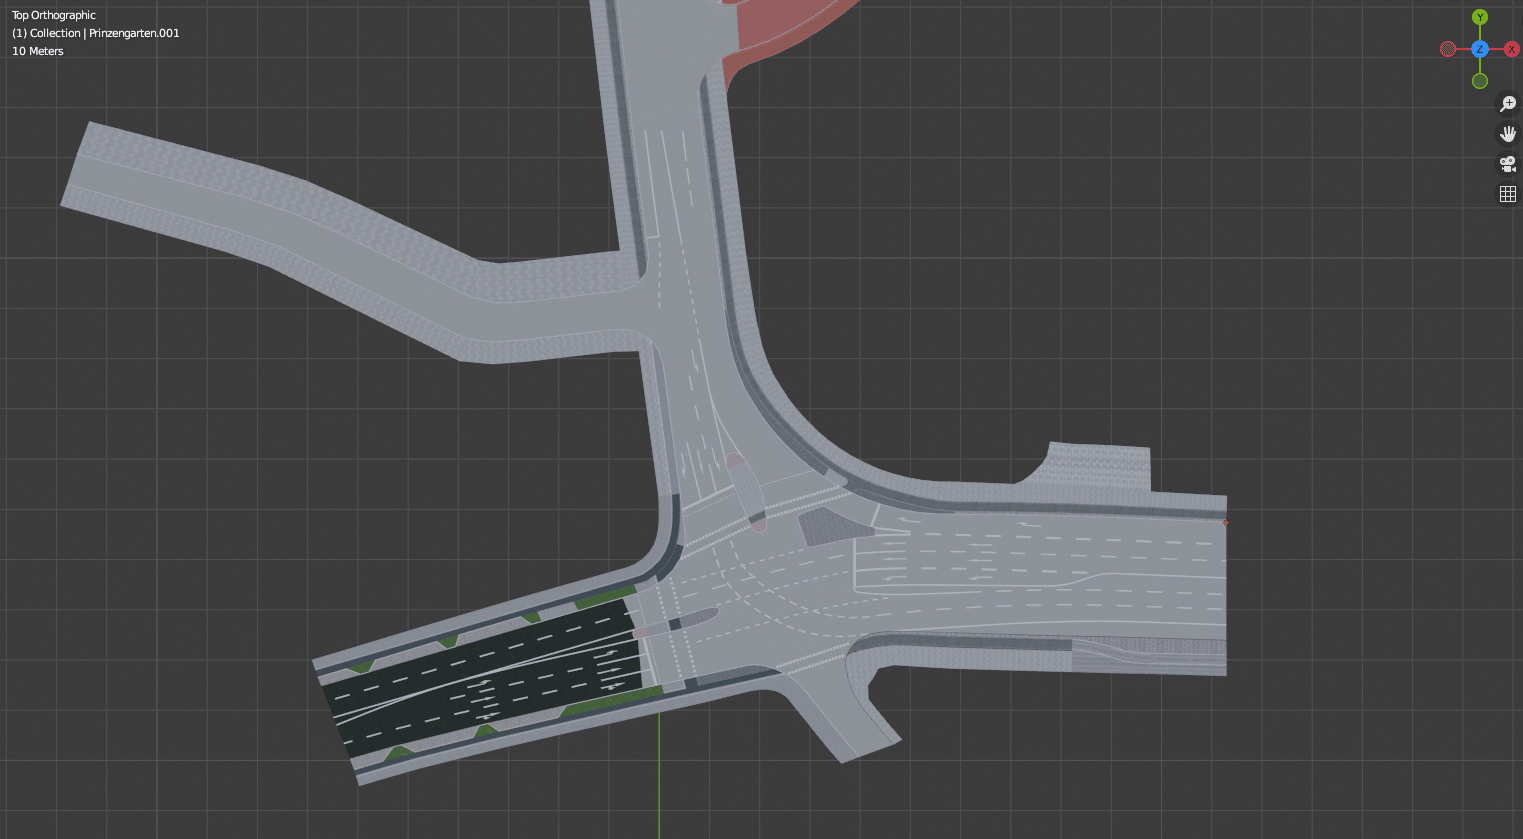Click the green Y axis gizmo handle
The height and width of the screenshot is (839, 1523).
point(1480,17)
